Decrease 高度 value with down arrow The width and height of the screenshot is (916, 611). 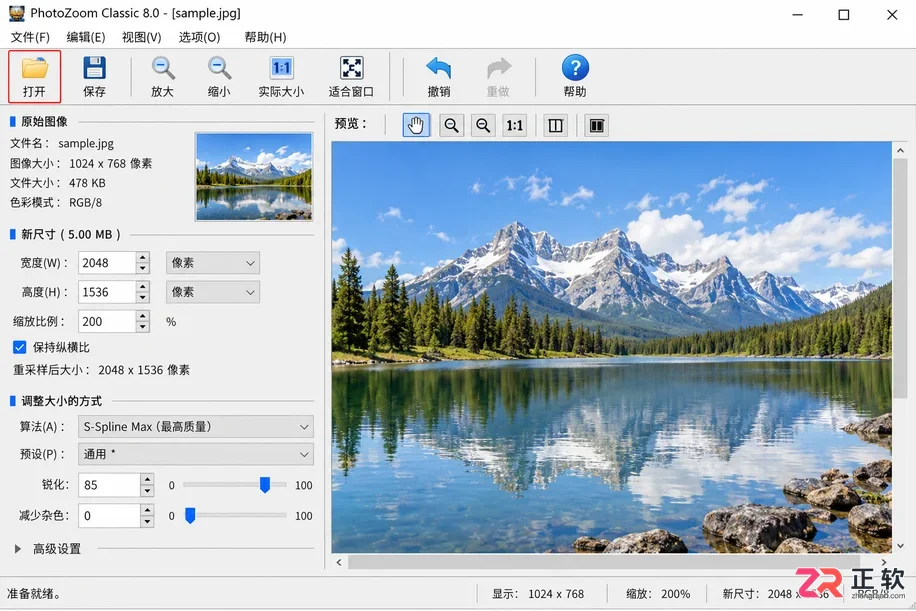click(x=143, y=297)
